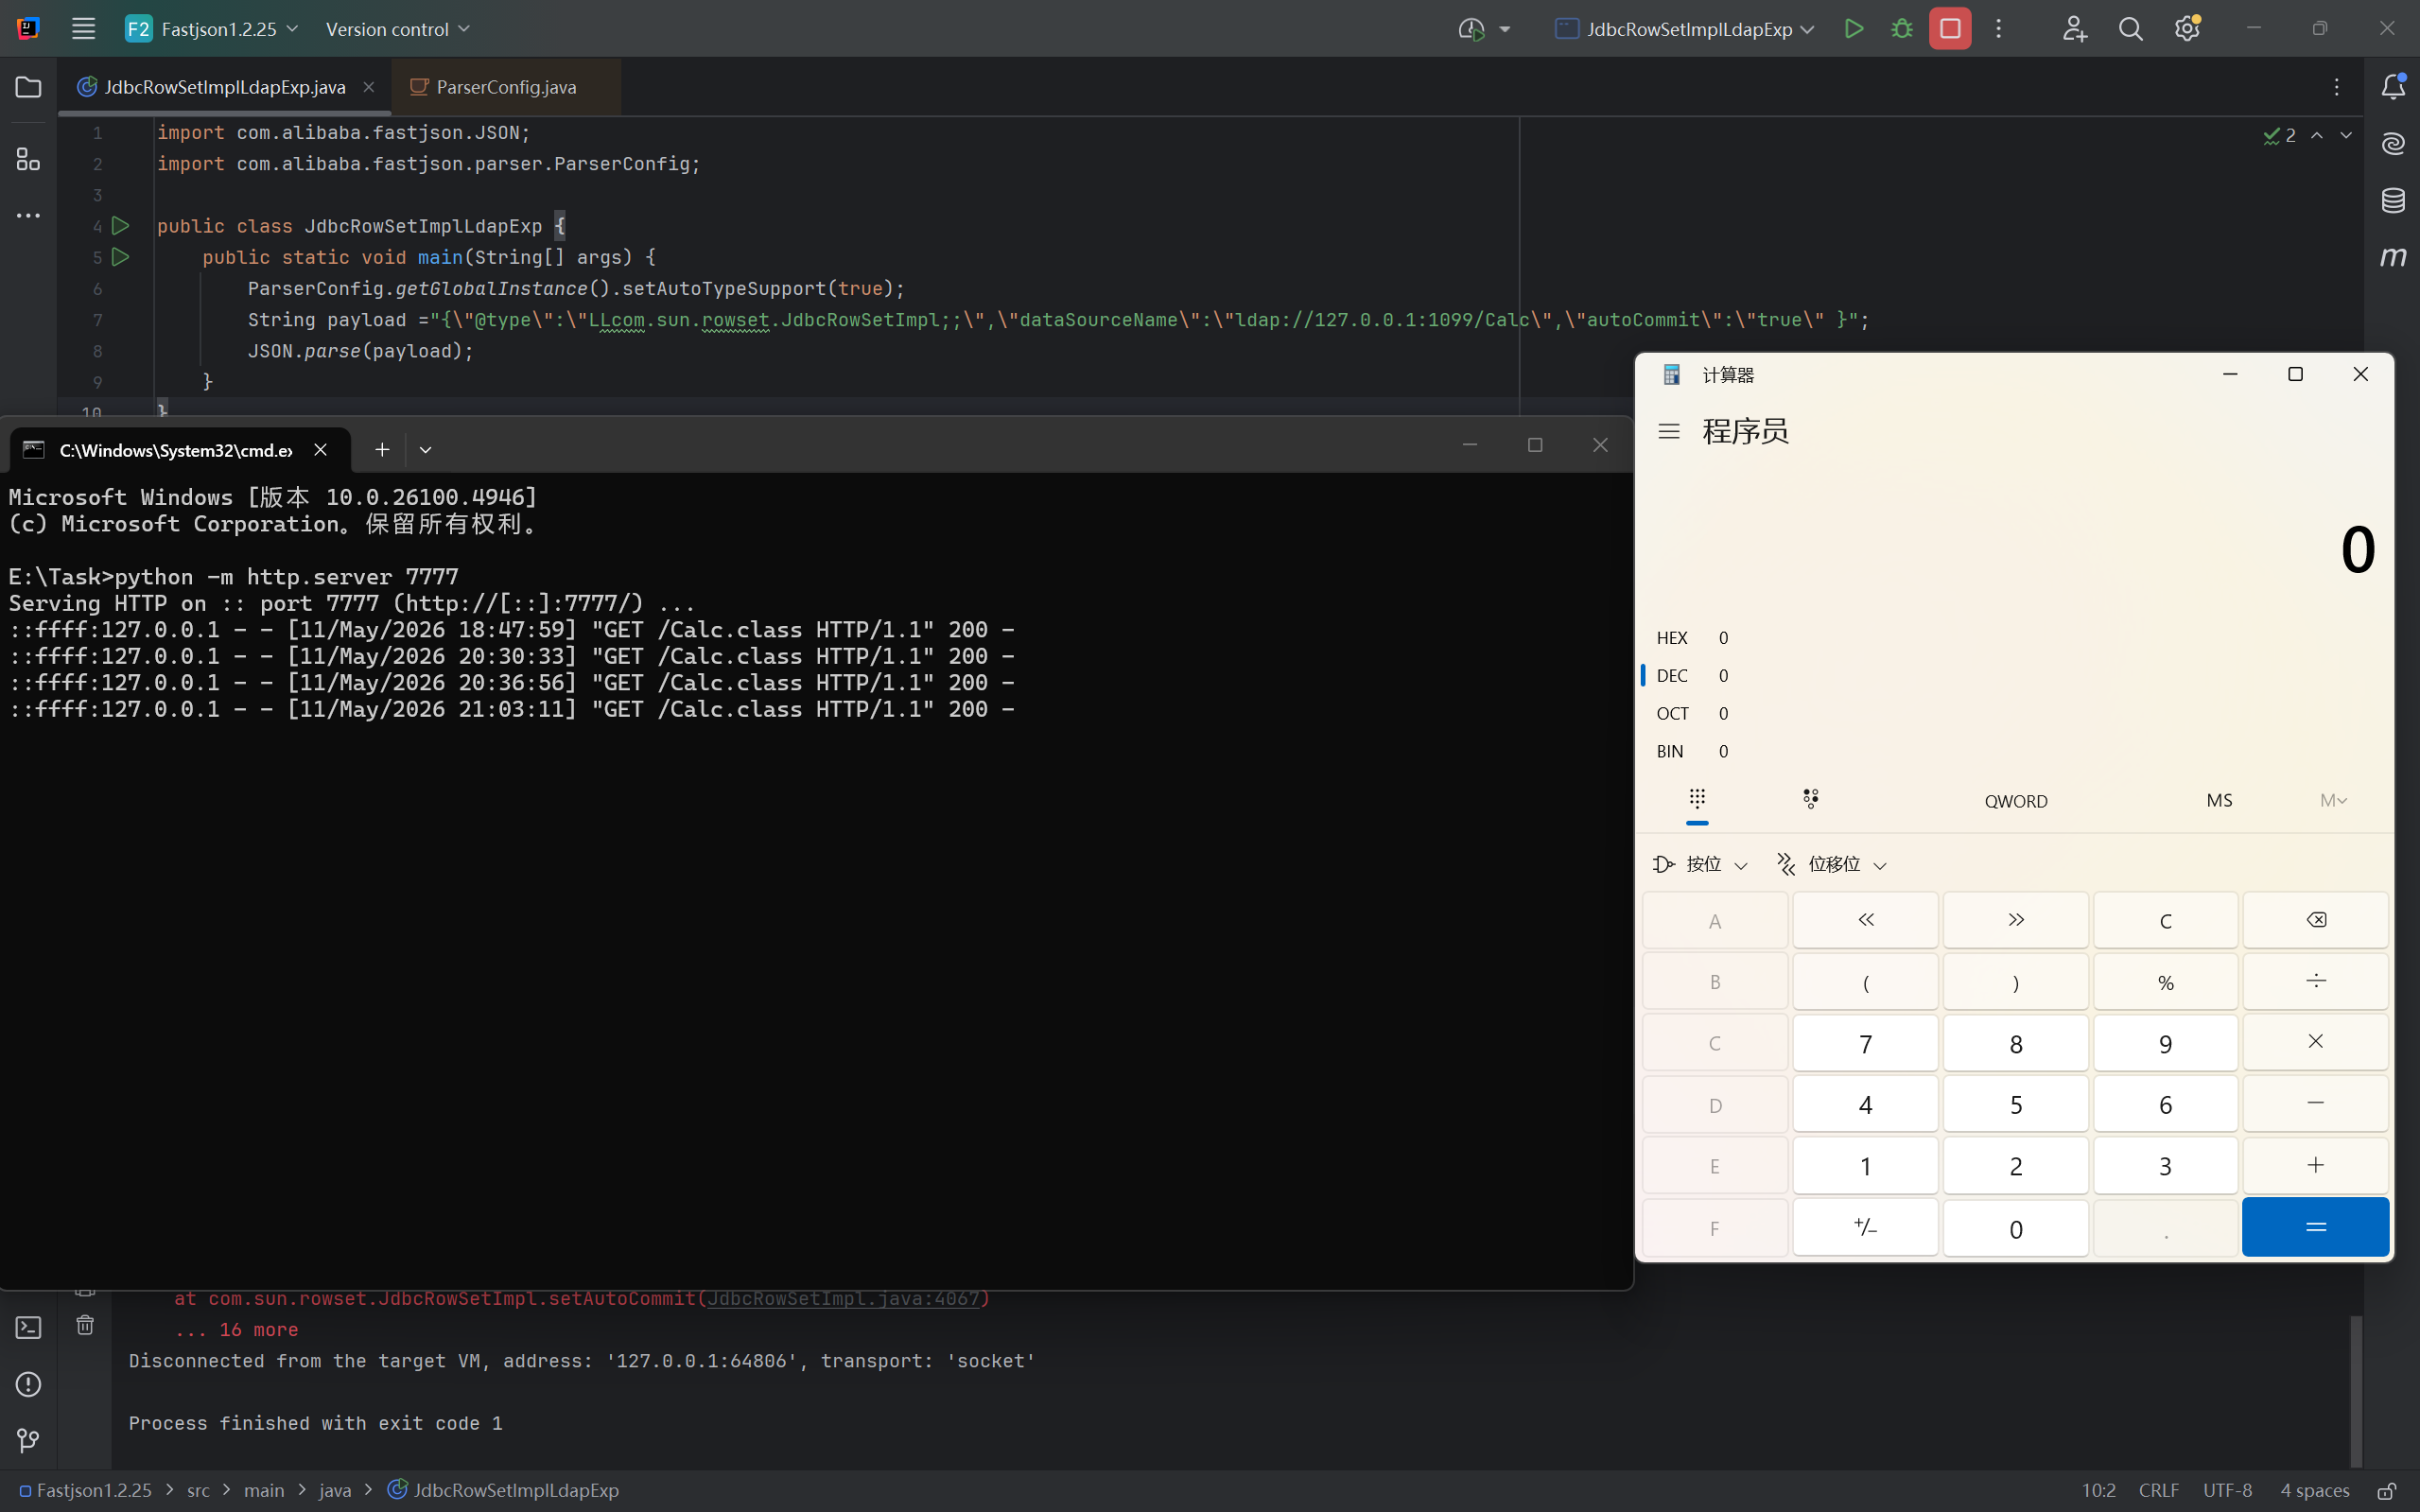2420x1512 pixels.
Task: Open inspection widget showing 2 typos
Action: [2280, 135]
